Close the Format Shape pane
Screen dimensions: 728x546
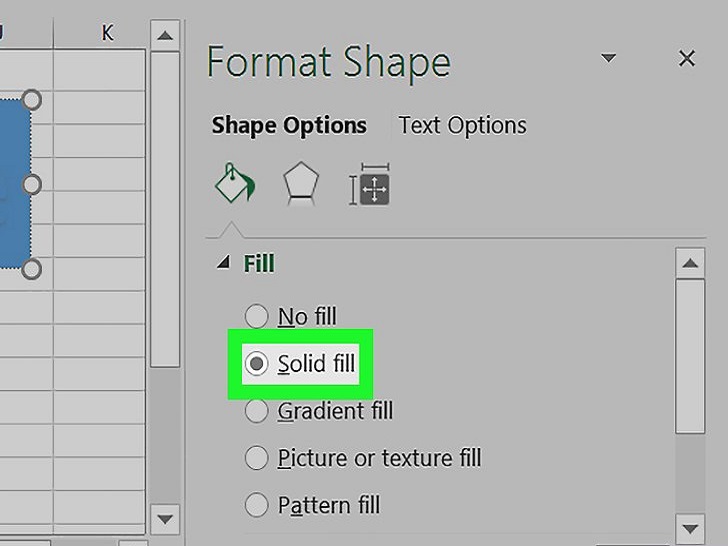(687, 58)
